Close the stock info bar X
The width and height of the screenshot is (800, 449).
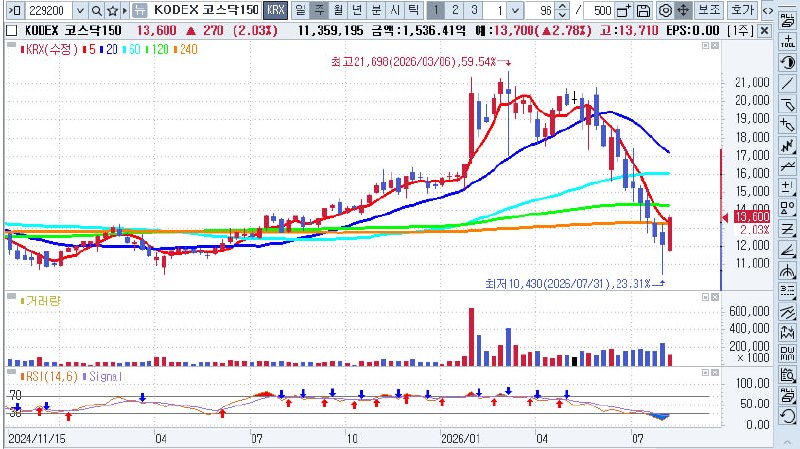(x=764, y=31)
